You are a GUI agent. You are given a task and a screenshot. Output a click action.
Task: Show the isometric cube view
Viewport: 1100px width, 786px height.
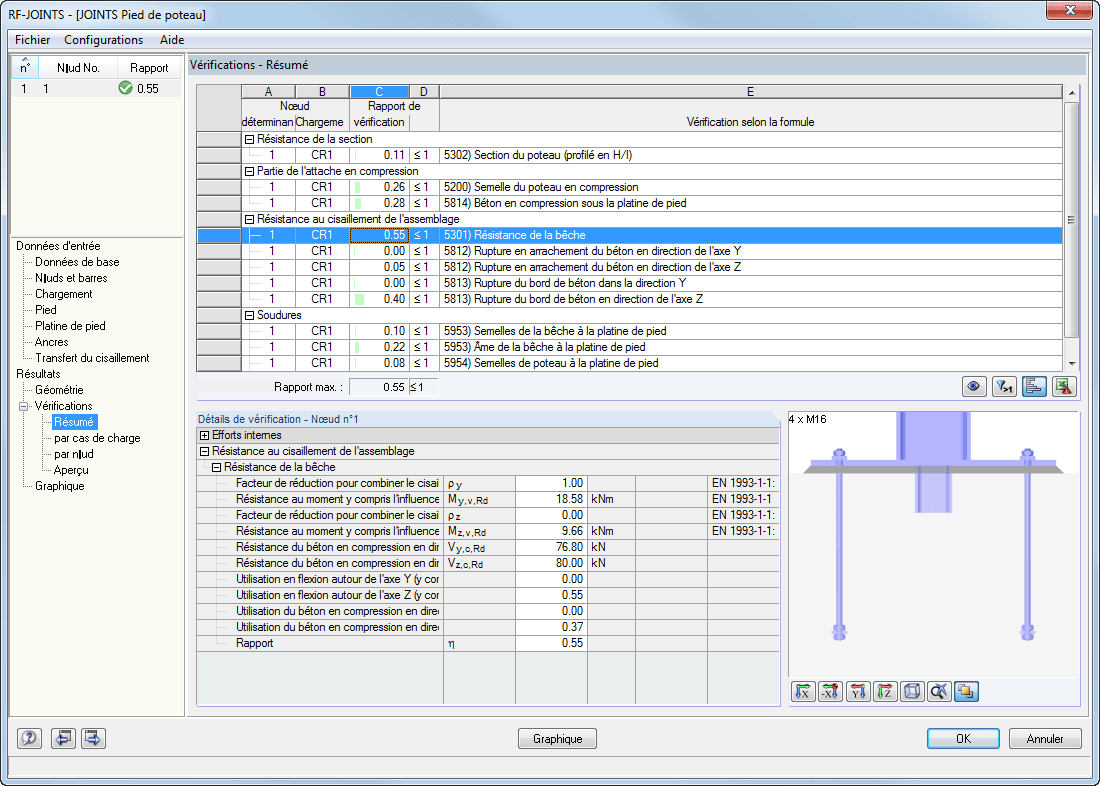[x=912, y=692]
